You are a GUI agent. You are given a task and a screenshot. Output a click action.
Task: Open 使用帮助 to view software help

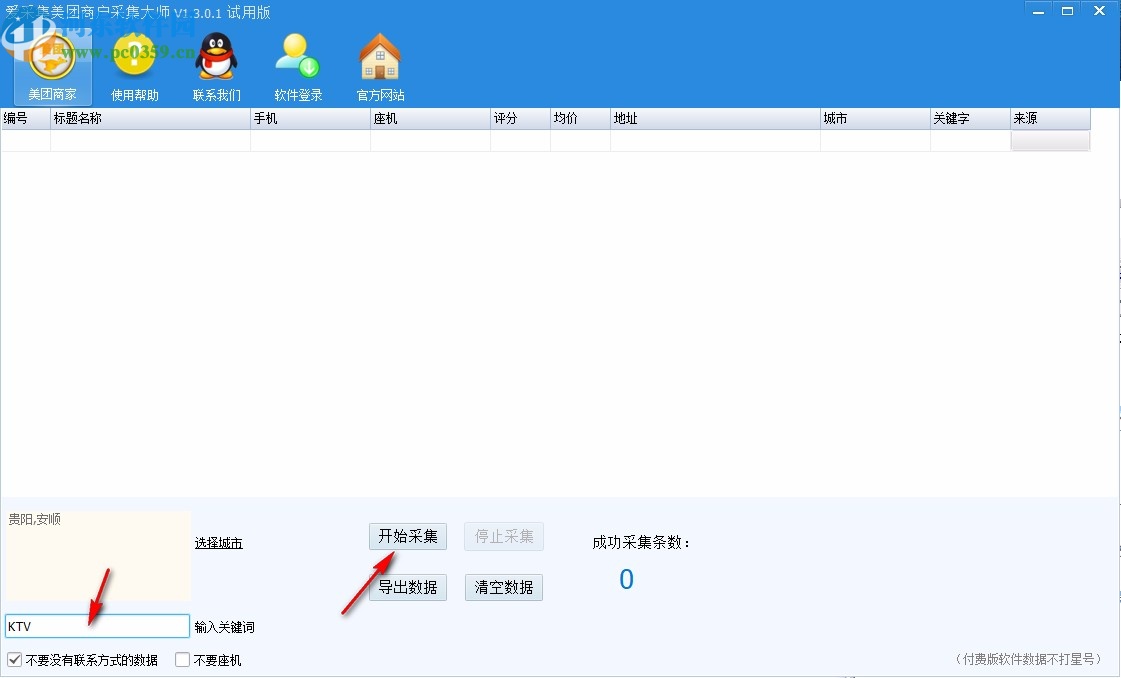point(134,62)
